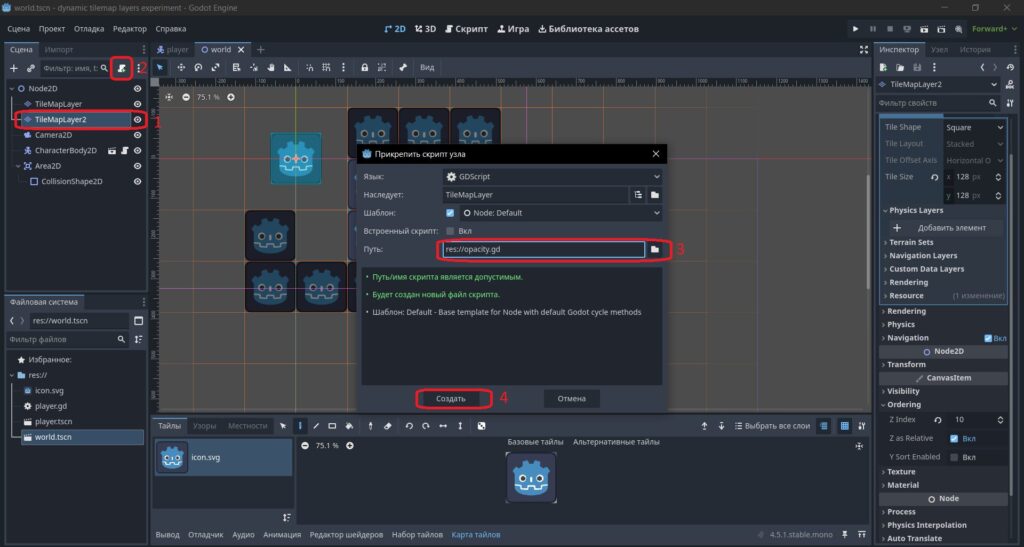Toggle visibility eye of Node2D root

pyautogui.click(x=137, y=88)
